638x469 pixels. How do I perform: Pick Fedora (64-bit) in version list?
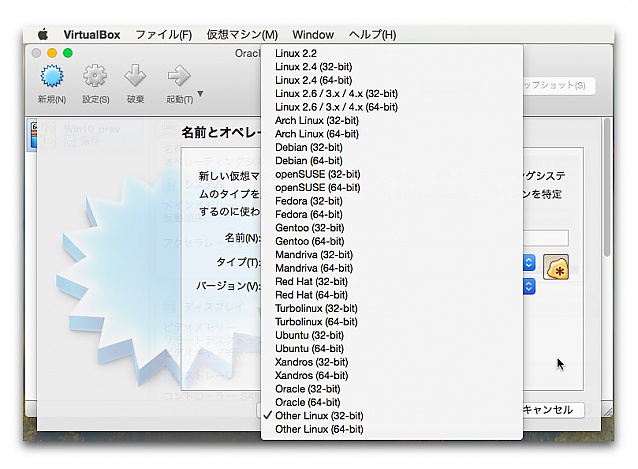[x=308, y=214]
